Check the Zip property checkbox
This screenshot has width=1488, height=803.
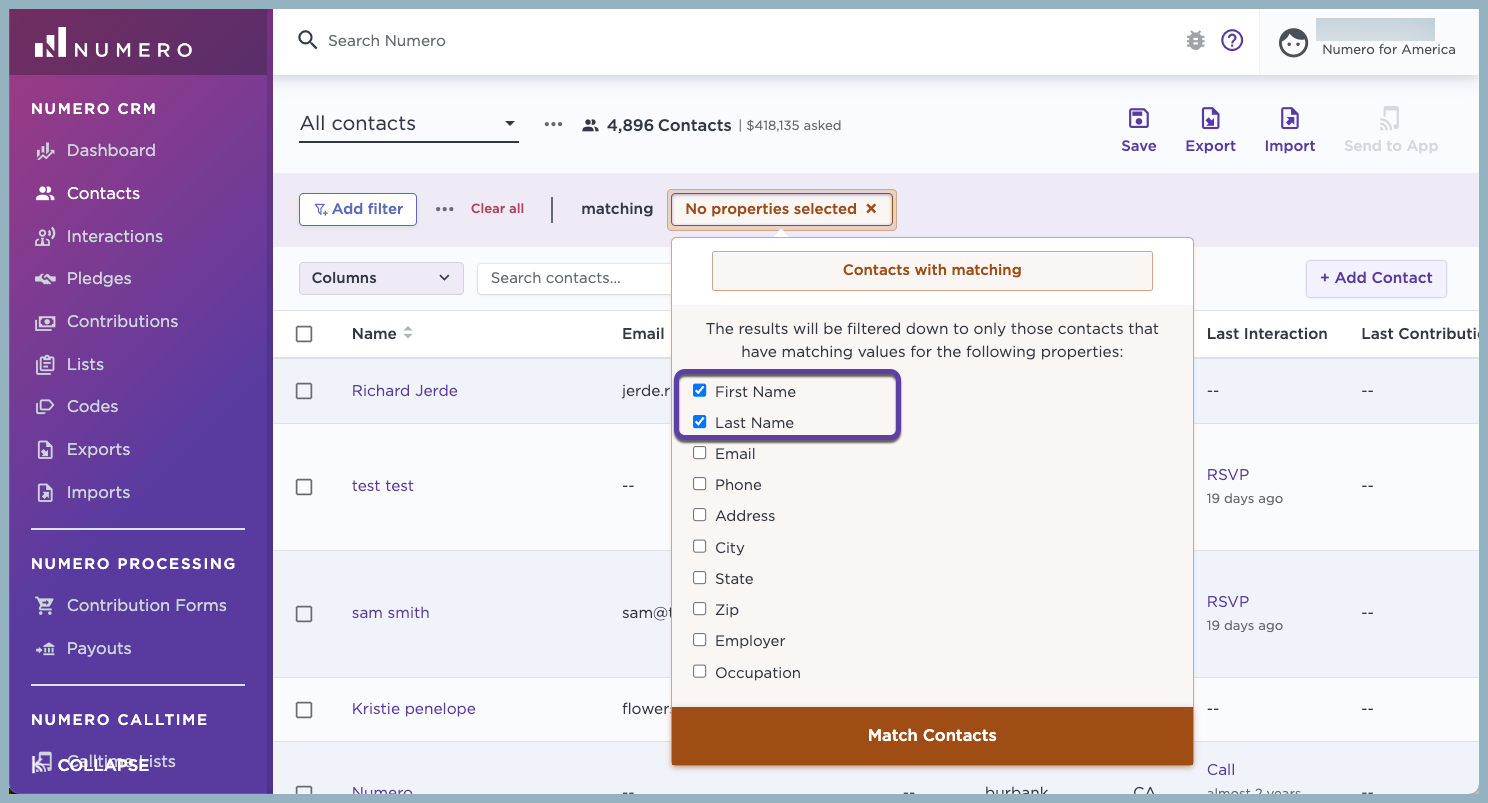click(x=700, y=609)
